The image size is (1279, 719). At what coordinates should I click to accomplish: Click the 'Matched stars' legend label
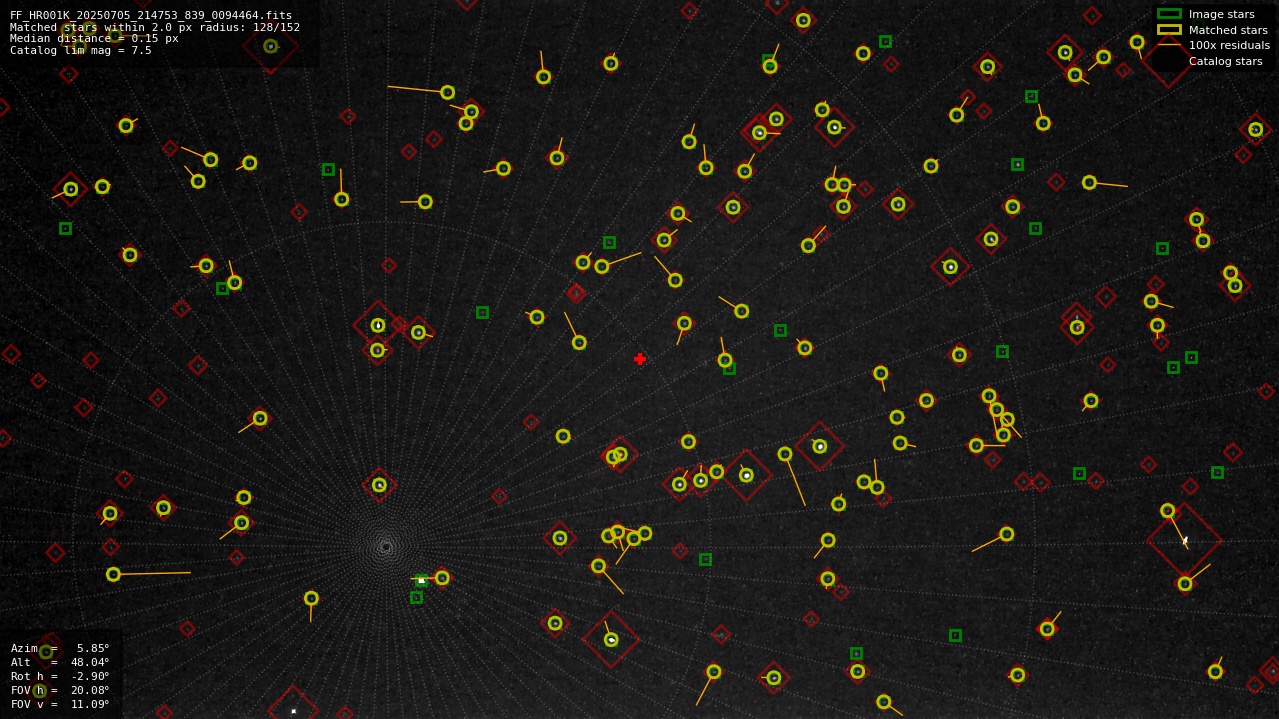[x=1228, y=30]
